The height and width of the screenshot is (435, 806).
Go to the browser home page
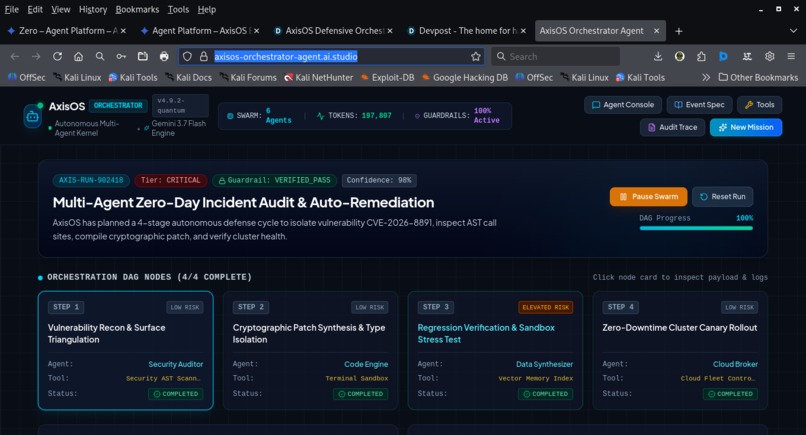tap(78, 57)
